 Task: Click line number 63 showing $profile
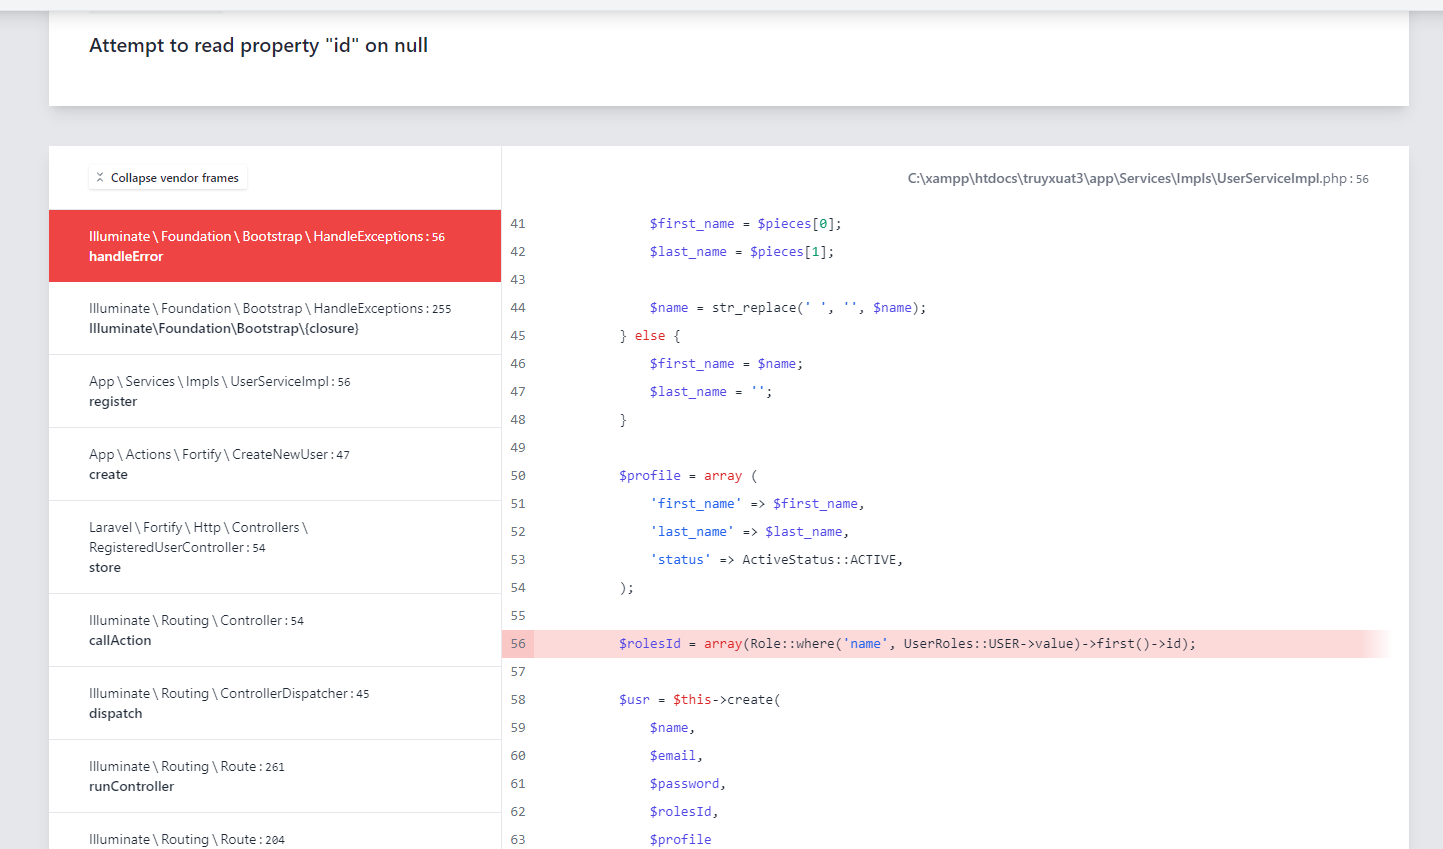(518, 840)
